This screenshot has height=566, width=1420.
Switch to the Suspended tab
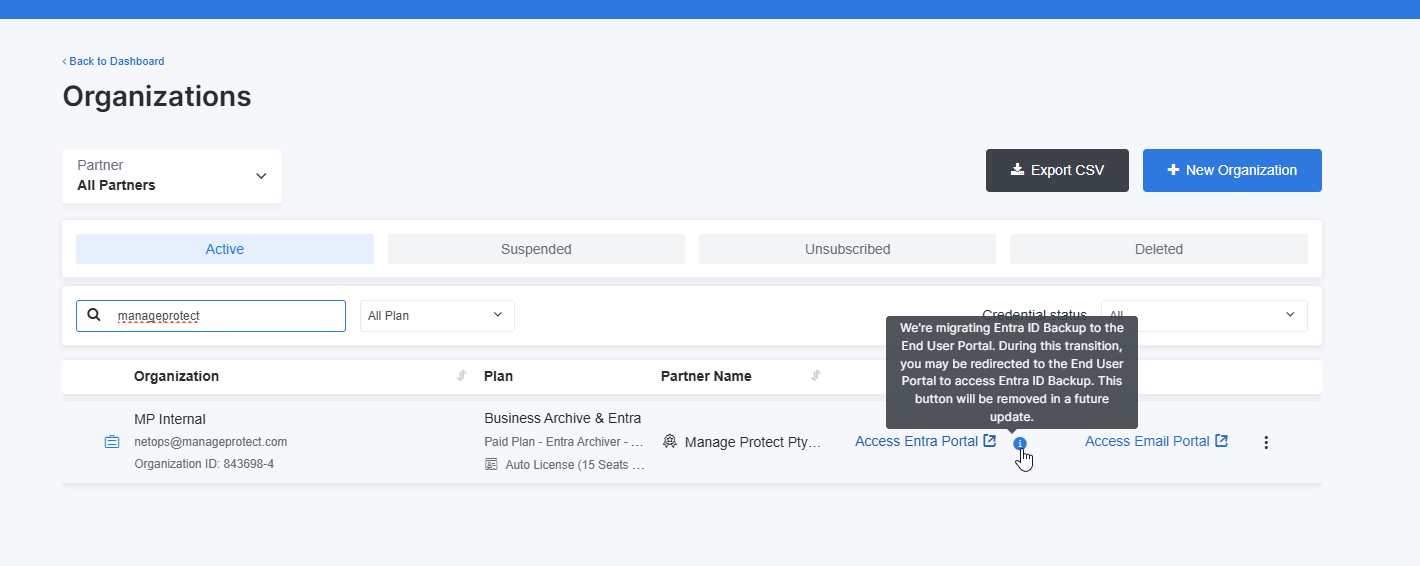click(536, 249)
